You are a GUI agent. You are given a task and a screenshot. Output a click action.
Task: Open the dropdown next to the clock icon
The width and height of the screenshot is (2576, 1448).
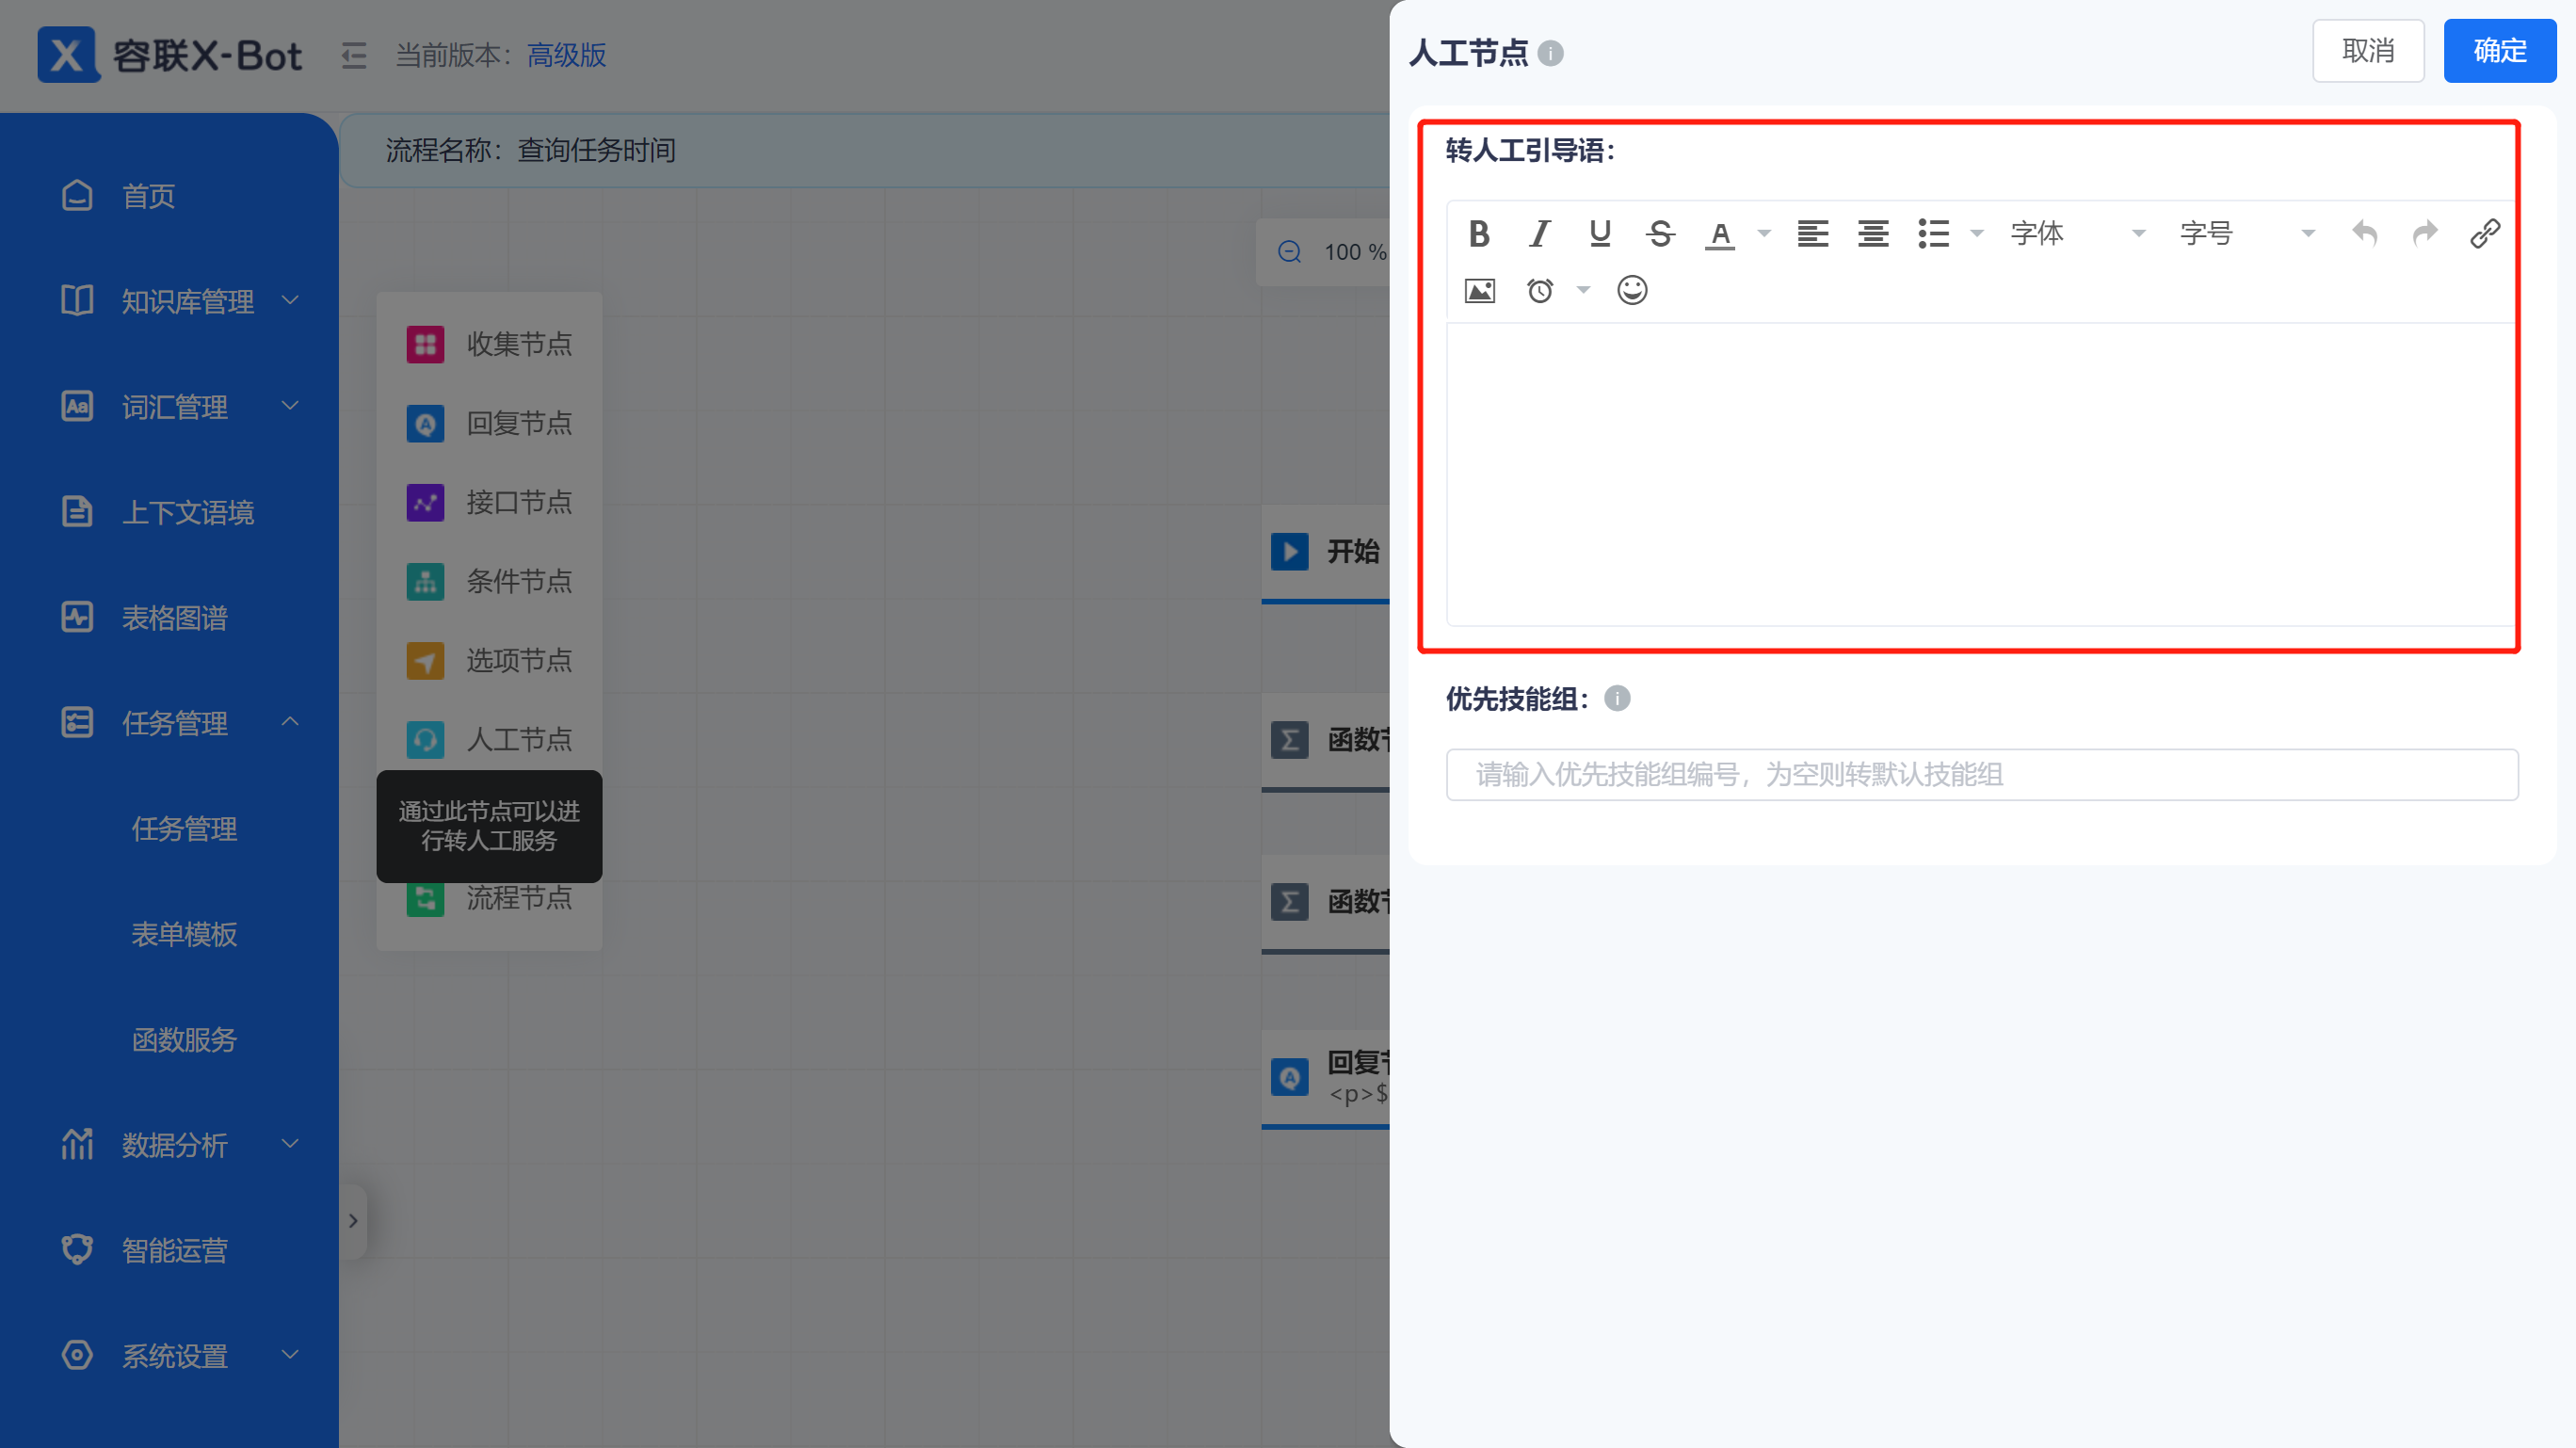pos(1583,291)
